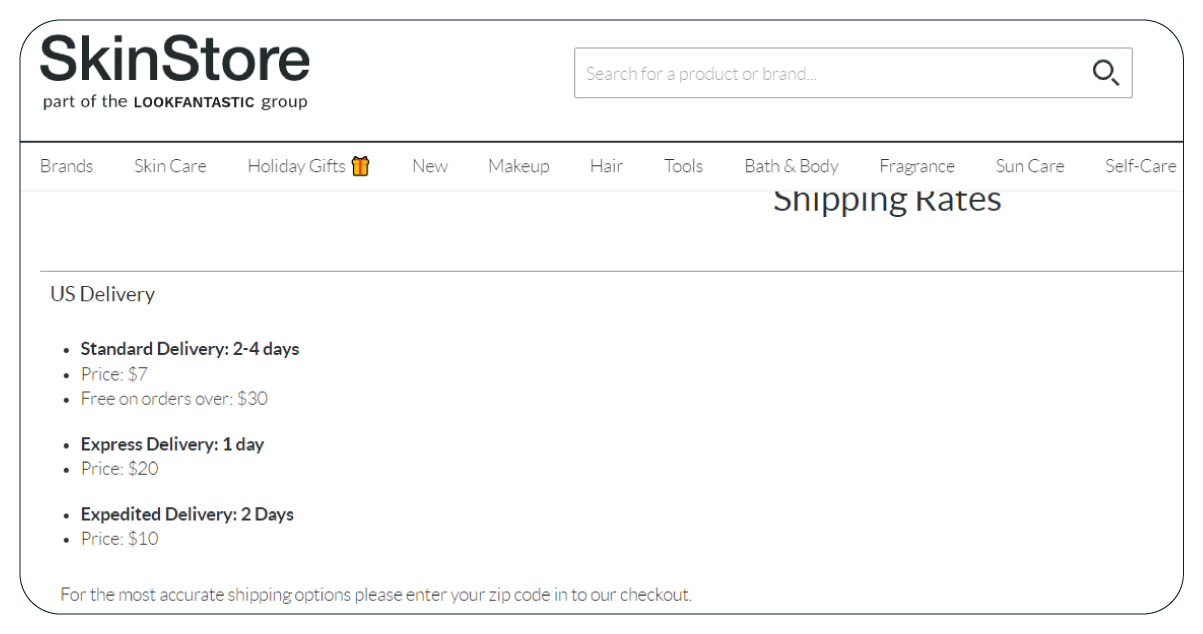Open the Skin Care menu
This screenshot has height=634, width=1203.
point(170,166)
